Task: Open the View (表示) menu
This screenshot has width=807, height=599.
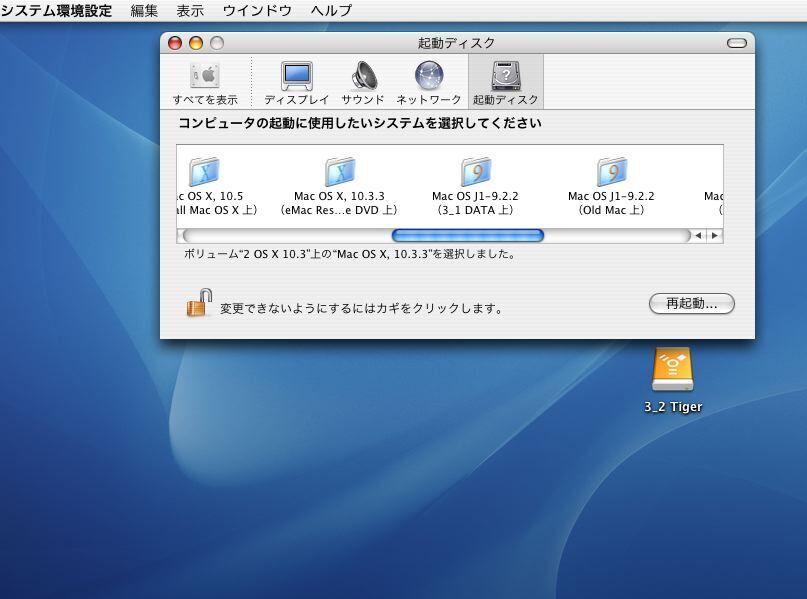Action: pyautogui.click(x=190, y=10)
